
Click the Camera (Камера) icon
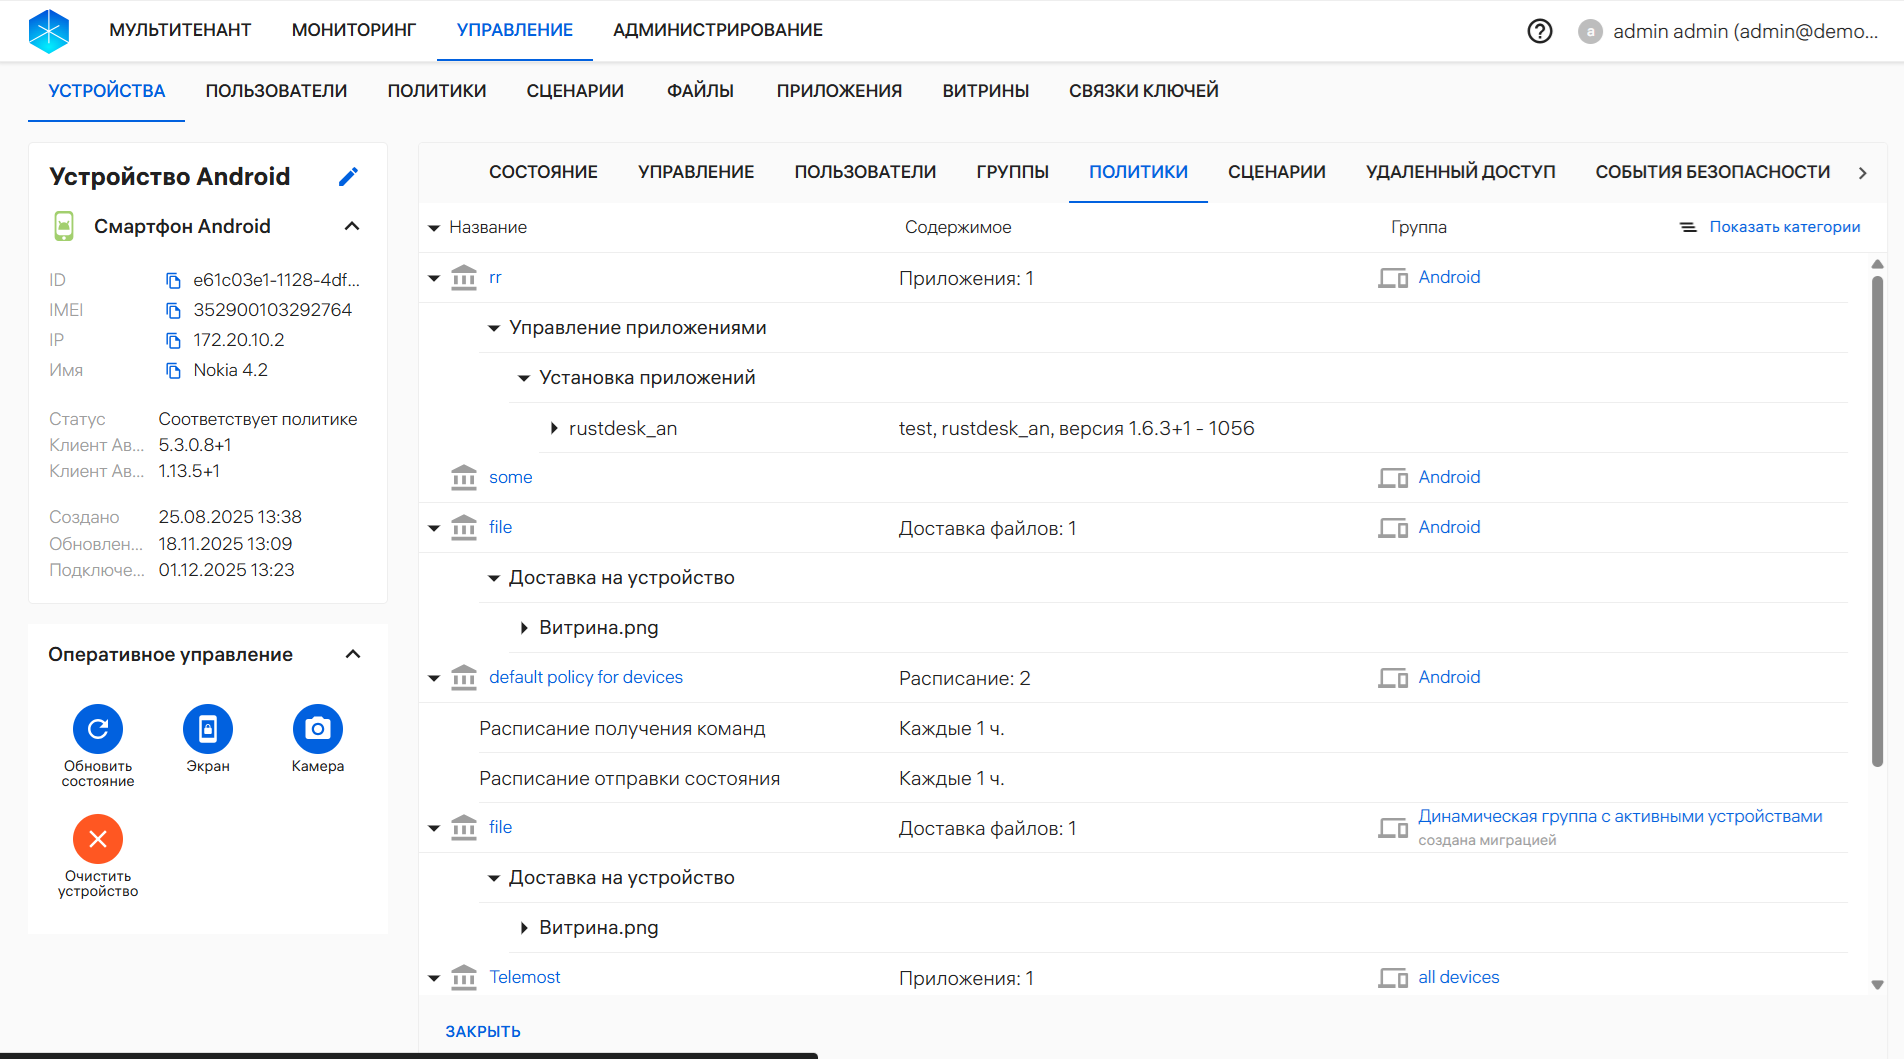click(x=317, y=729)
